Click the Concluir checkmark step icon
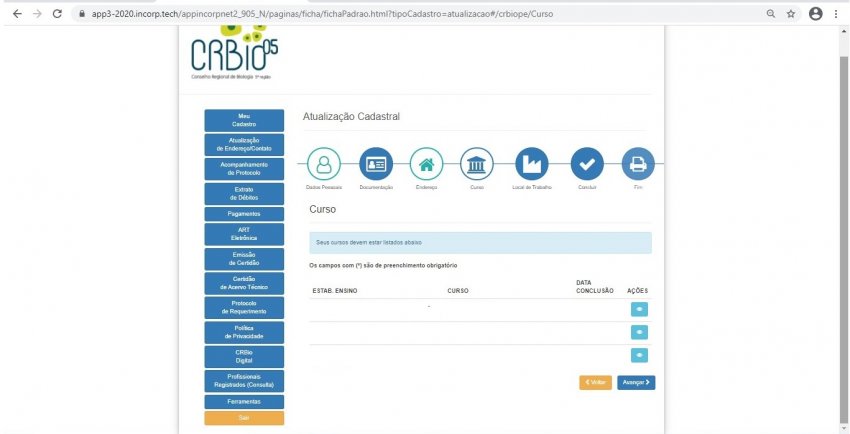This screenshot has height=434, width=850. pyautogui.click(x=587, y=164)
